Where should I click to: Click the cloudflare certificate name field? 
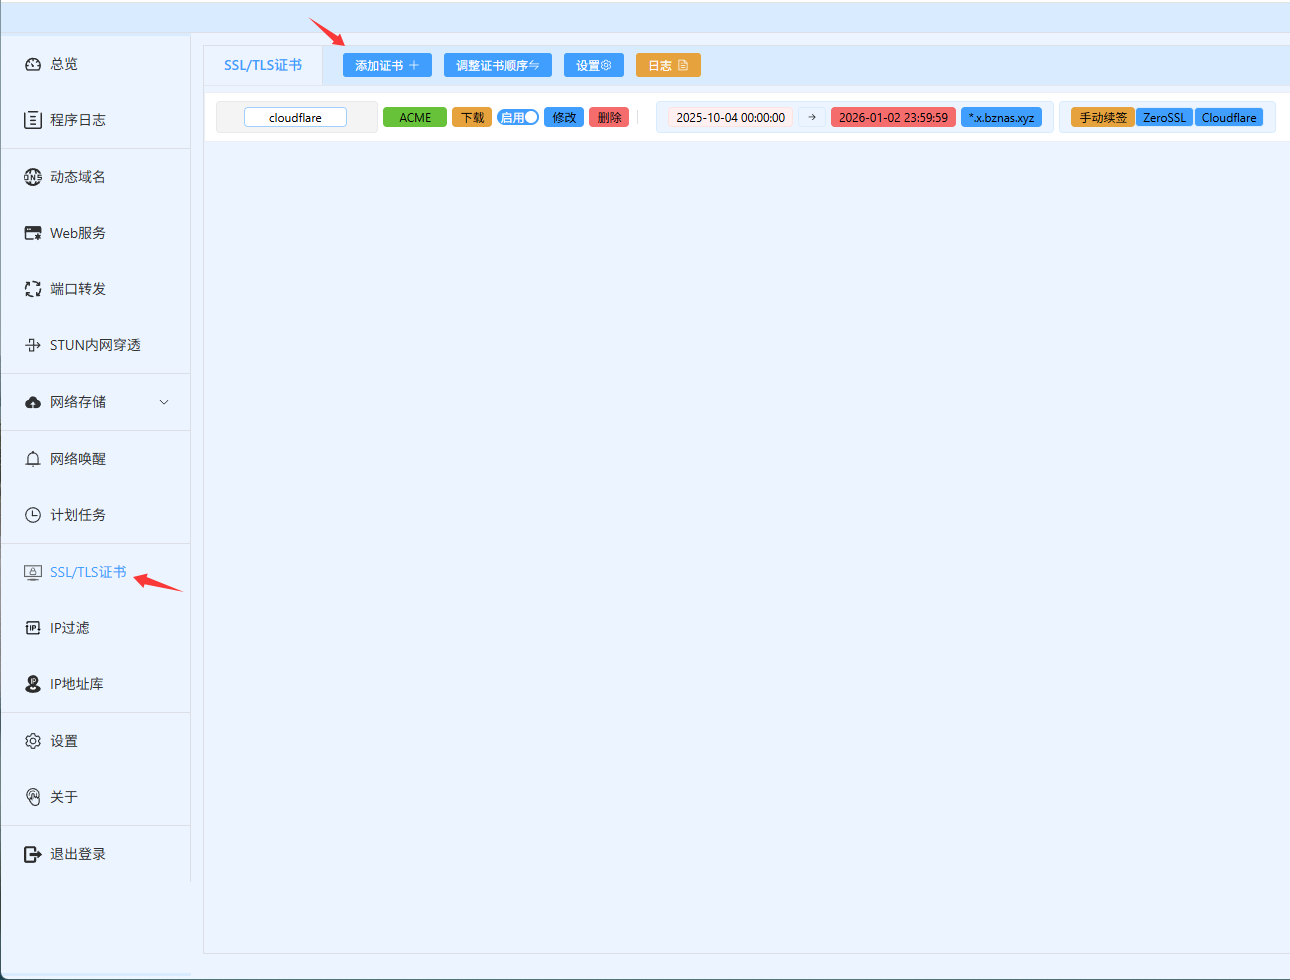point(295,117)
